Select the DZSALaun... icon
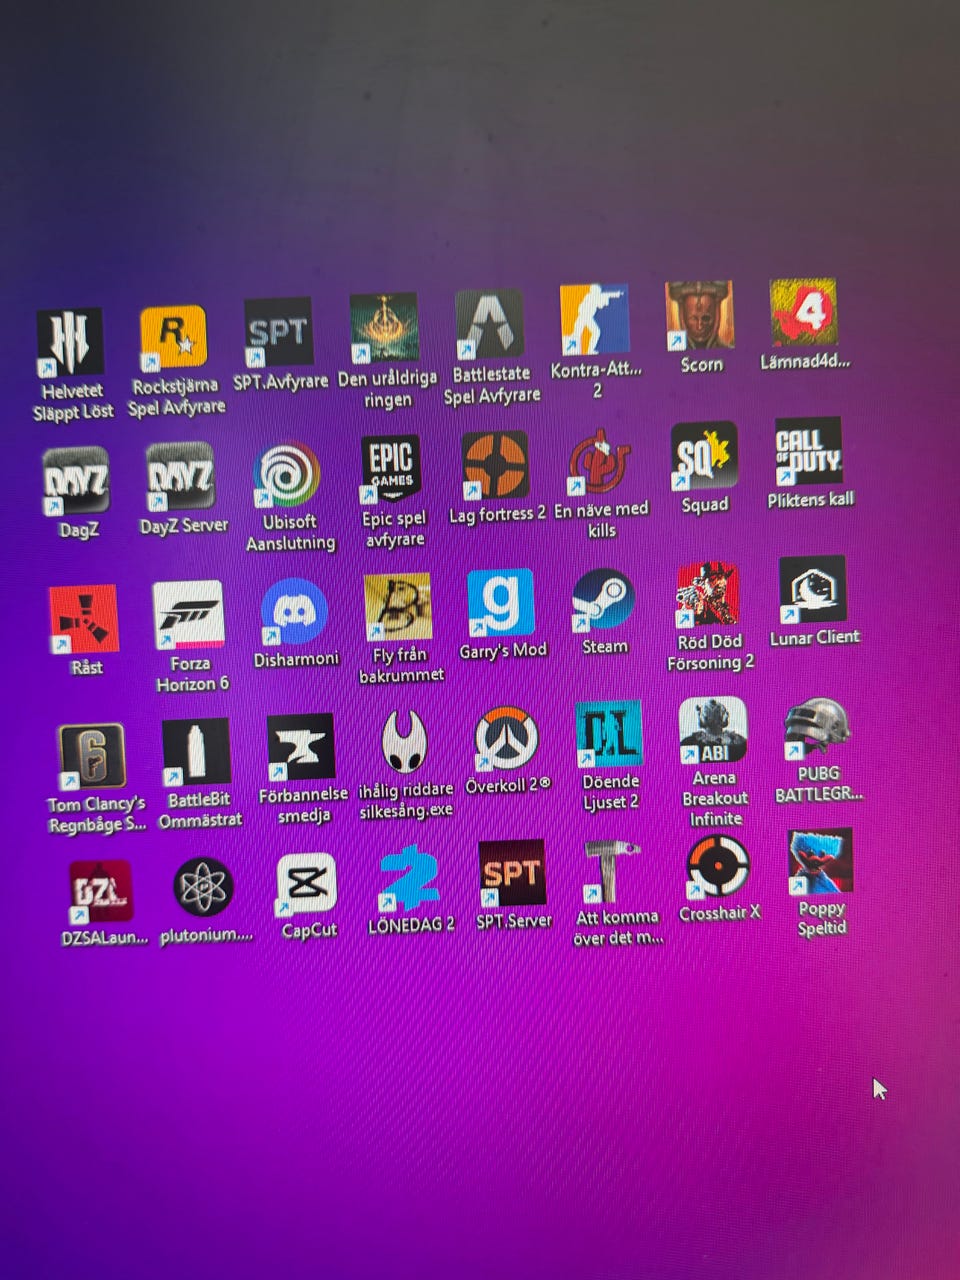 100,892
